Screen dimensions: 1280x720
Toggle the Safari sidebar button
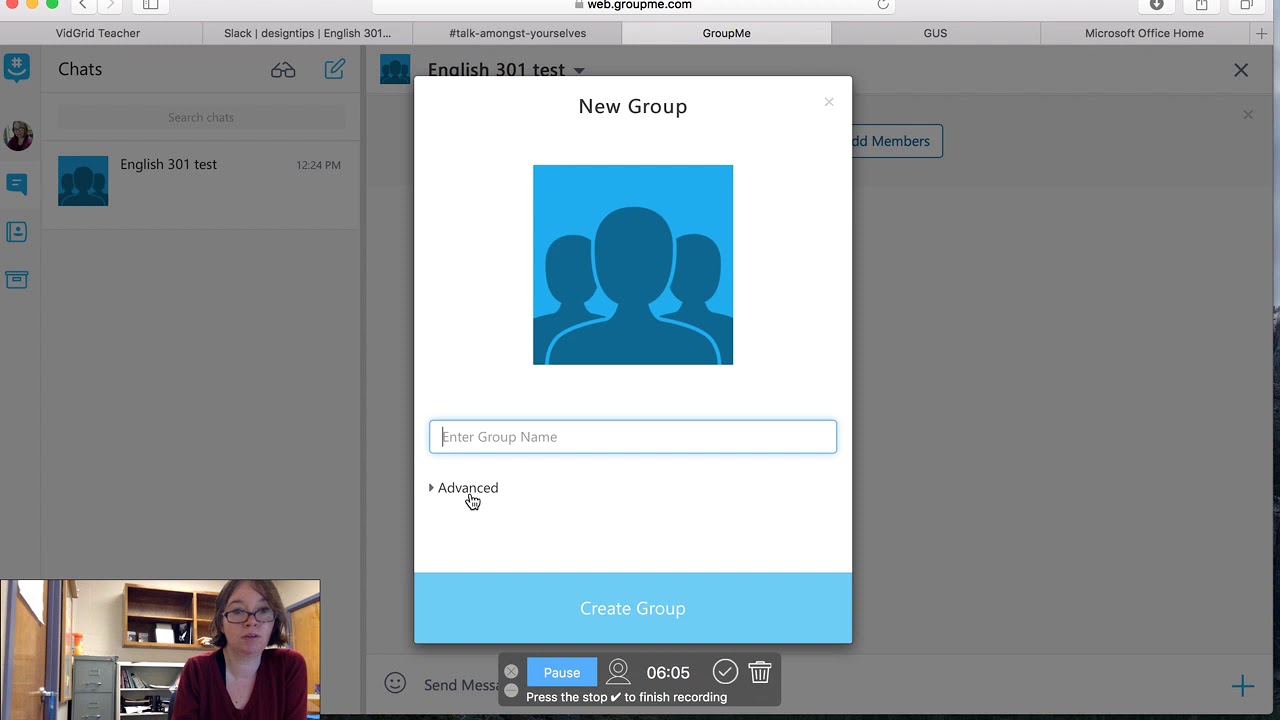tap(150, 5)
